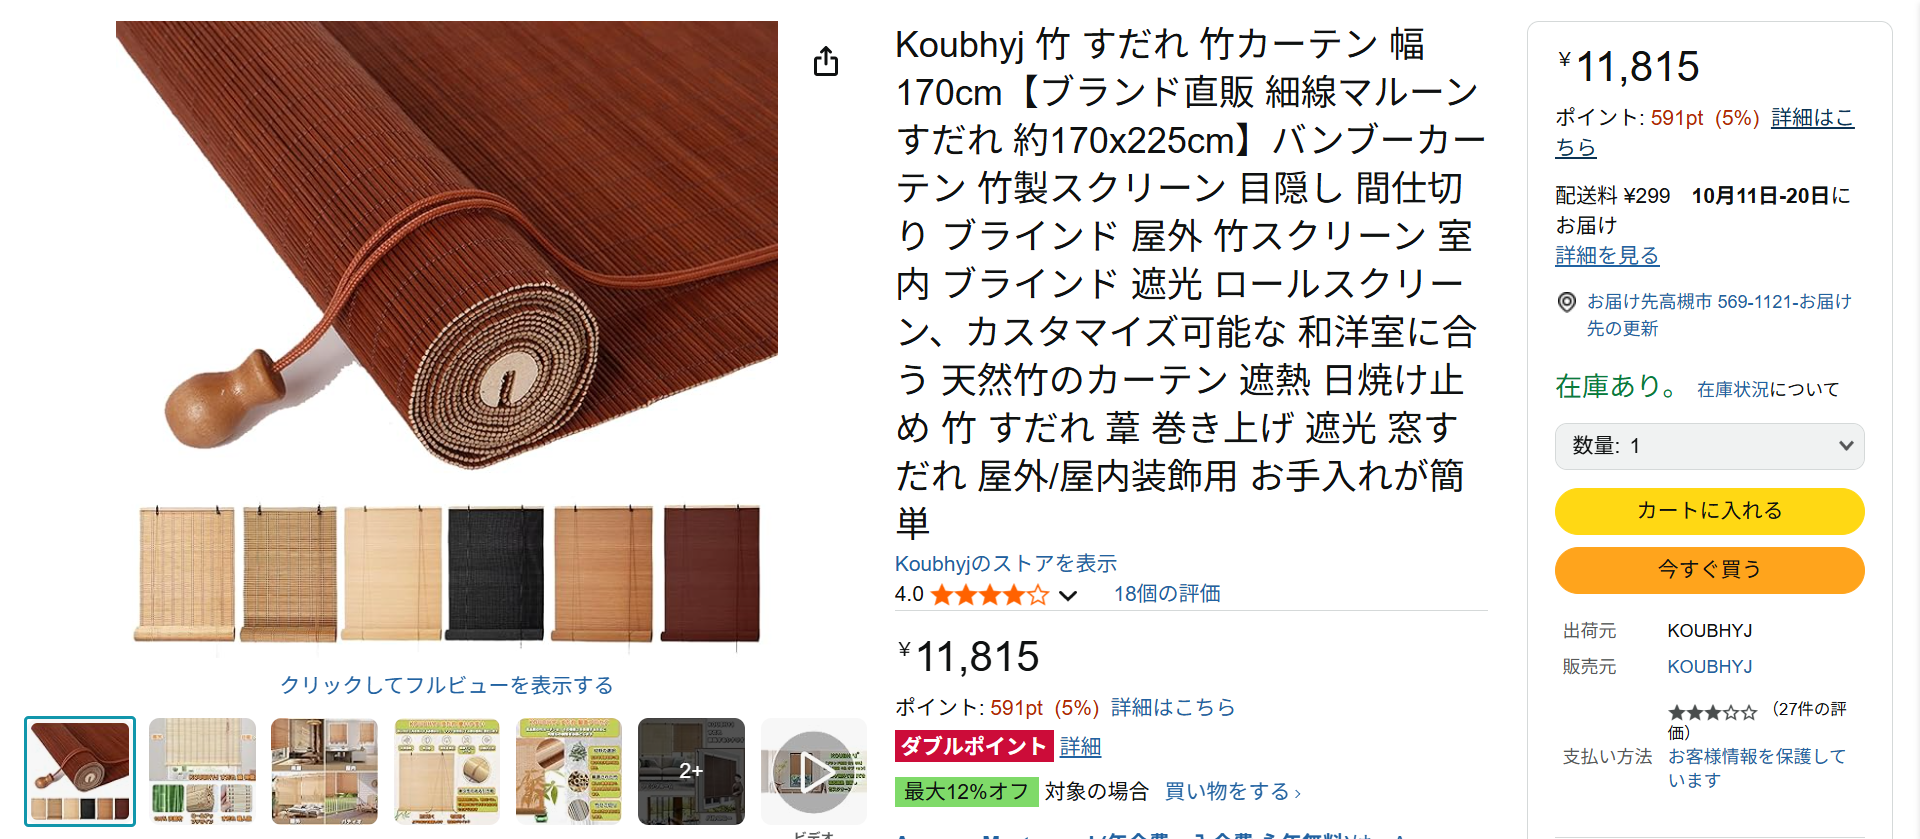Select the third room scenes thumbnail
The width and height of the screenshot is (1920, 839).
[324, 771]
